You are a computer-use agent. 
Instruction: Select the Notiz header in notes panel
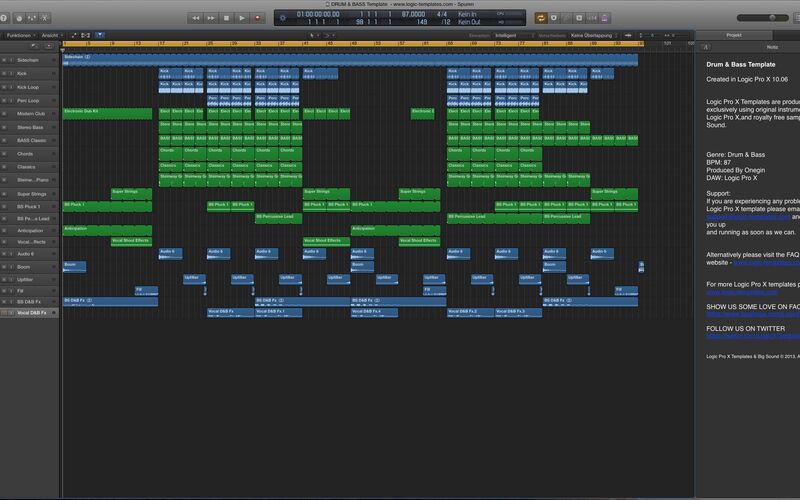(772, 47)
